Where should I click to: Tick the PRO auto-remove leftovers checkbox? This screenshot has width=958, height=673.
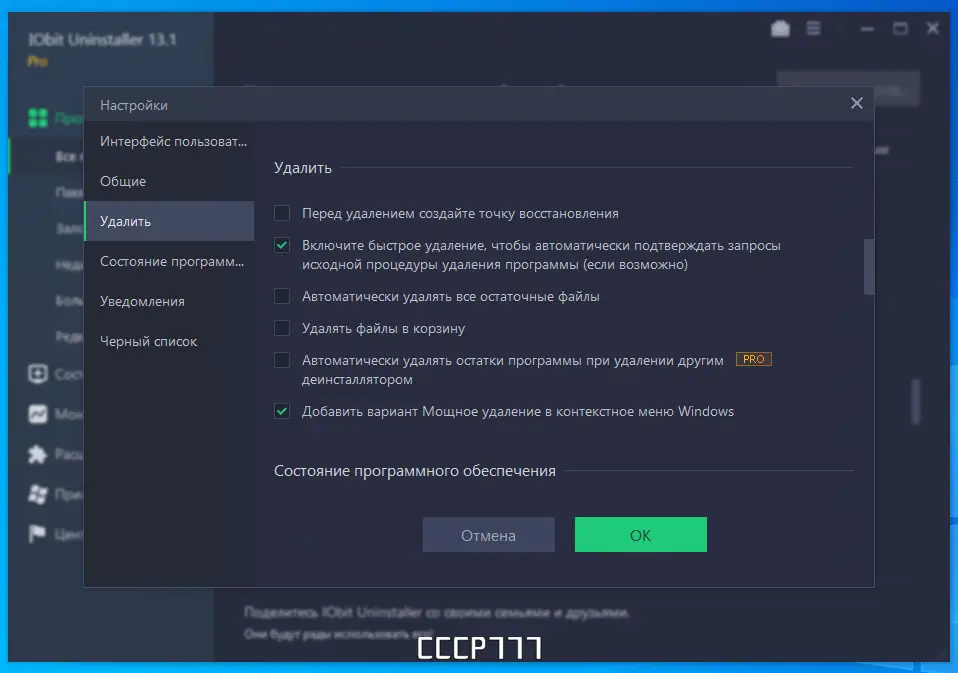click(x=282, y=360)
